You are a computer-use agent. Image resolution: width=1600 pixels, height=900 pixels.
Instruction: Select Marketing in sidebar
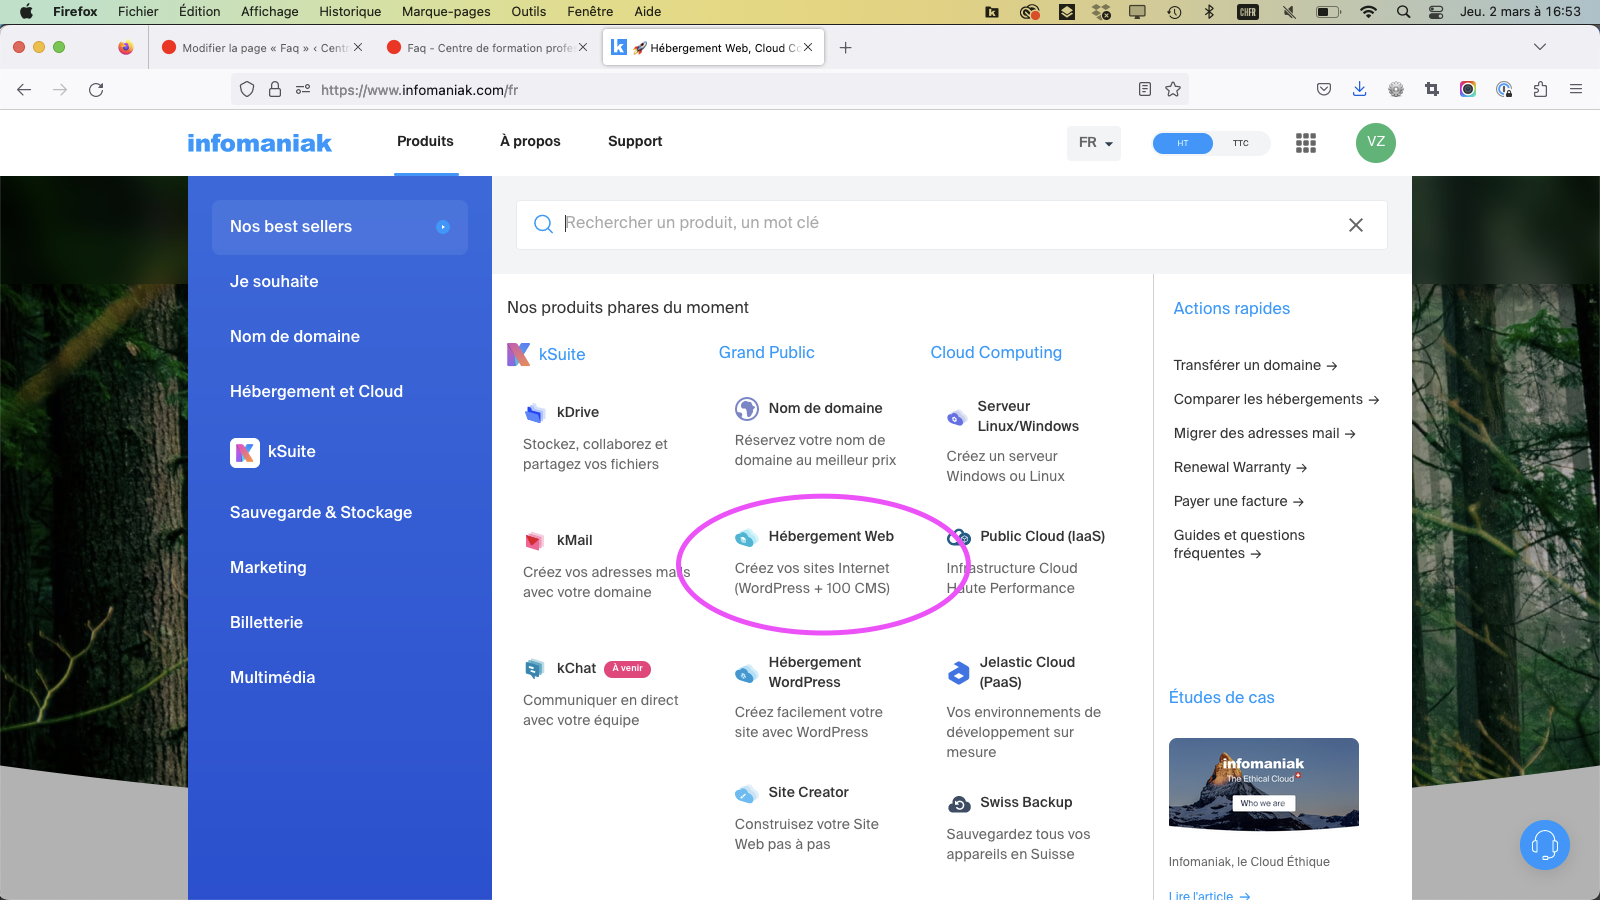coord(268,568)
